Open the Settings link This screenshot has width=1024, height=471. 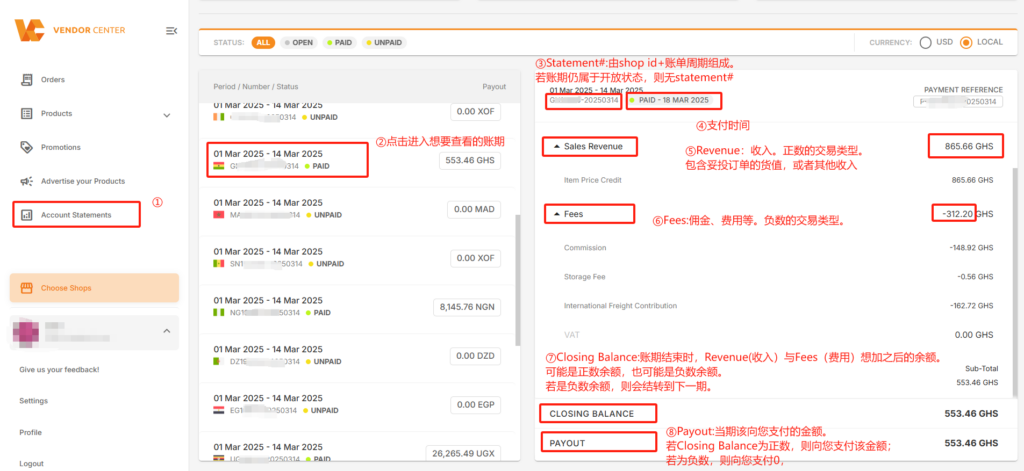pyautogui.click(x=34, y=401)
